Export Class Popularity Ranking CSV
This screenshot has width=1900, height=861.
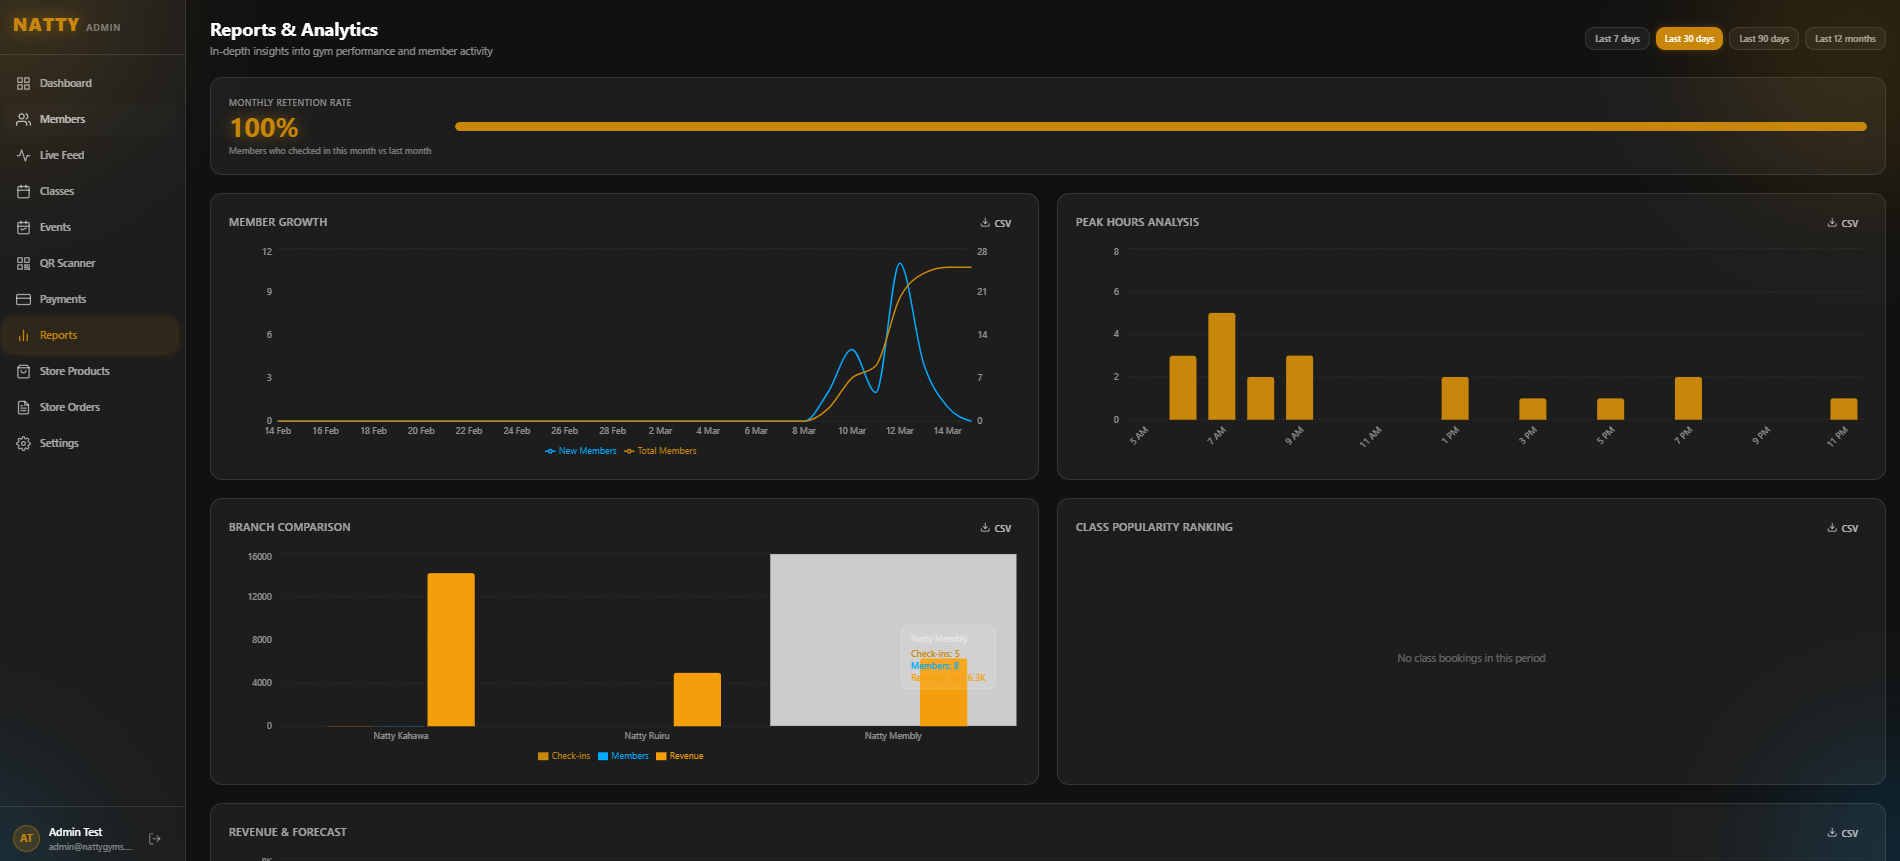coord(1843,528)
